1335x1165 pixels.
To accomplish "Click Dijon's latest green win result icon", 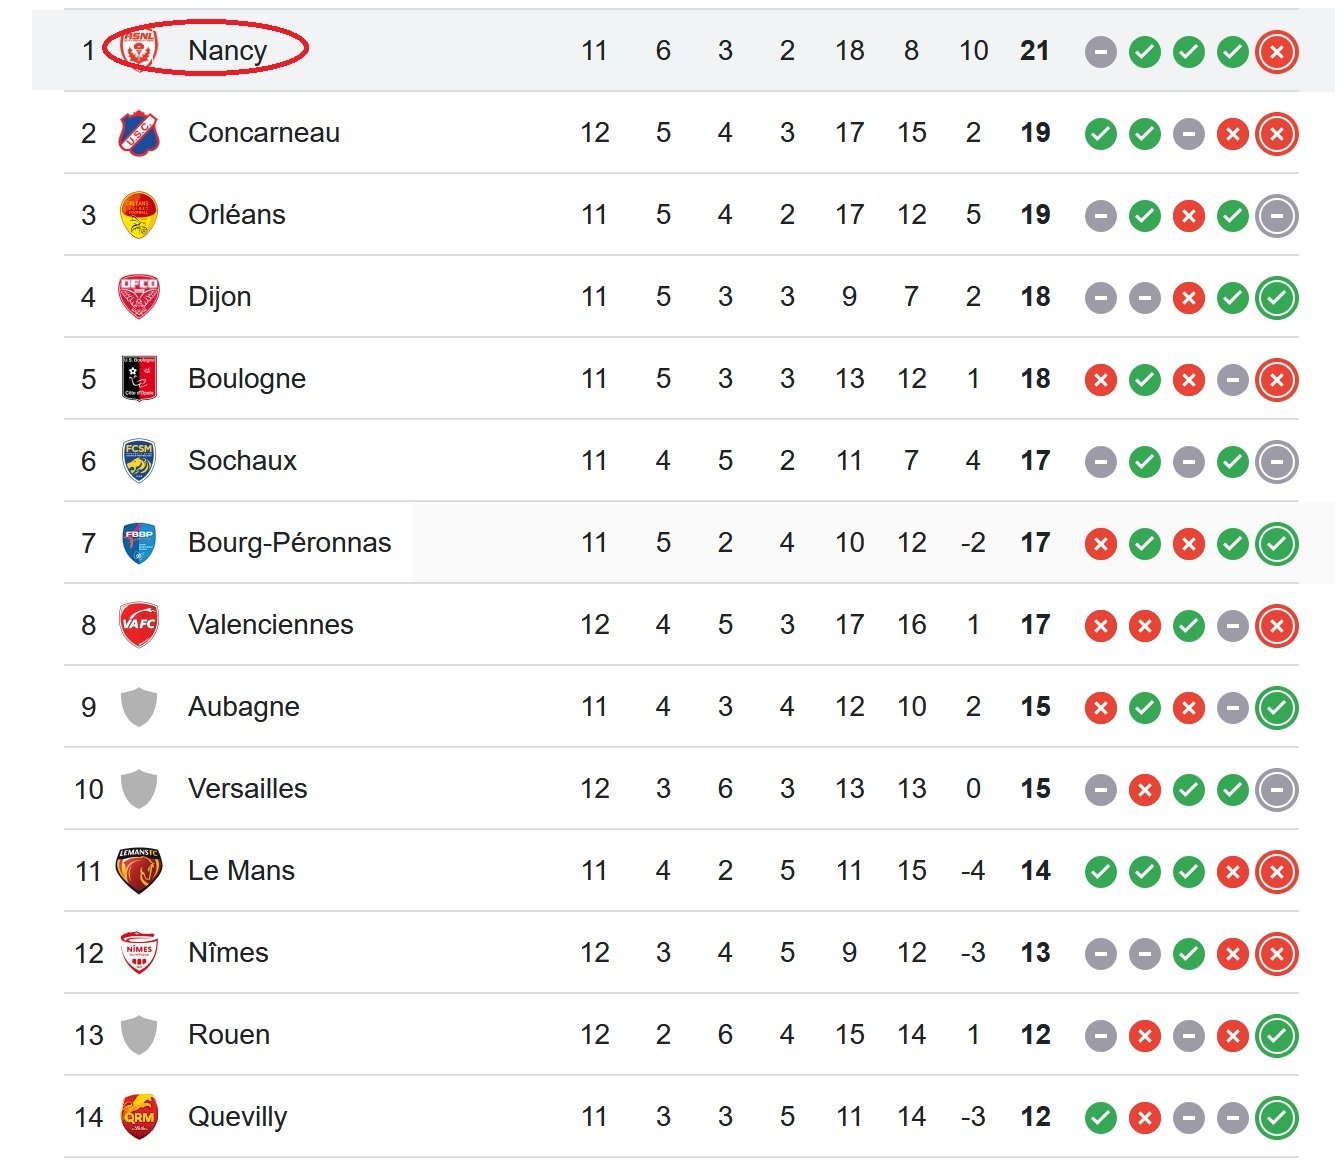I will (x=1277, y=297).
